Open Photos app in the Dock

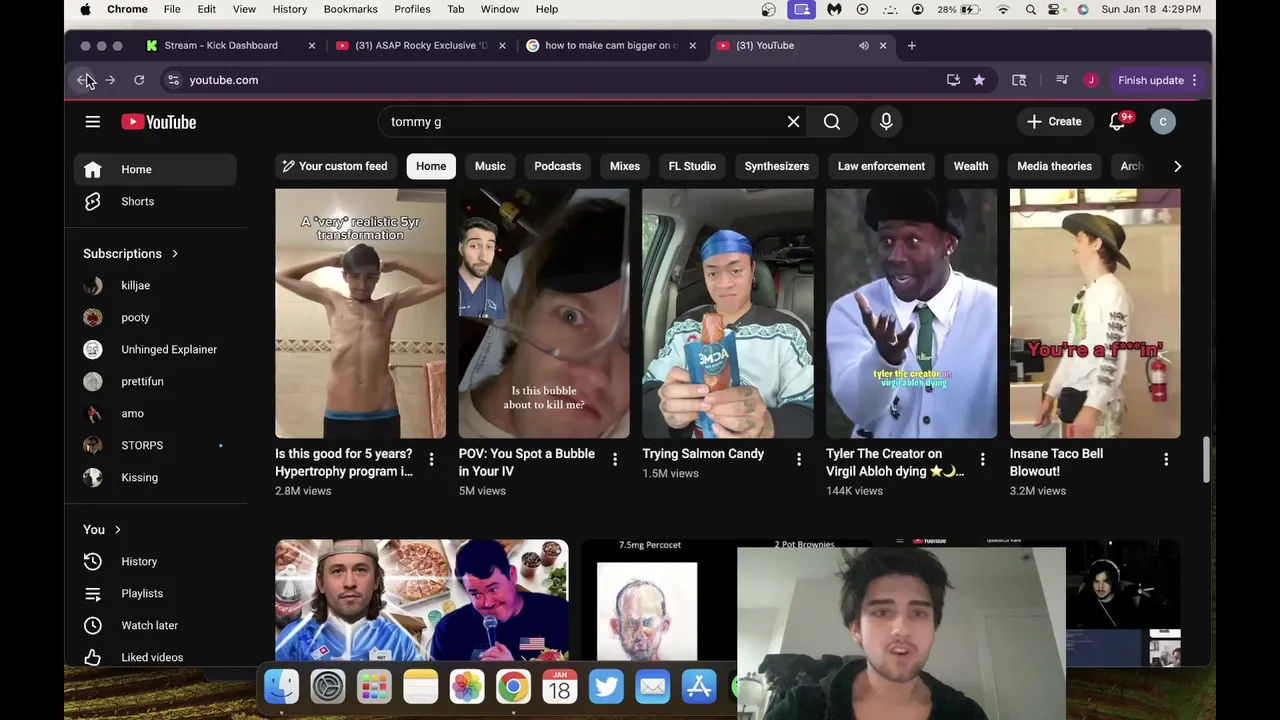point(466,687)
